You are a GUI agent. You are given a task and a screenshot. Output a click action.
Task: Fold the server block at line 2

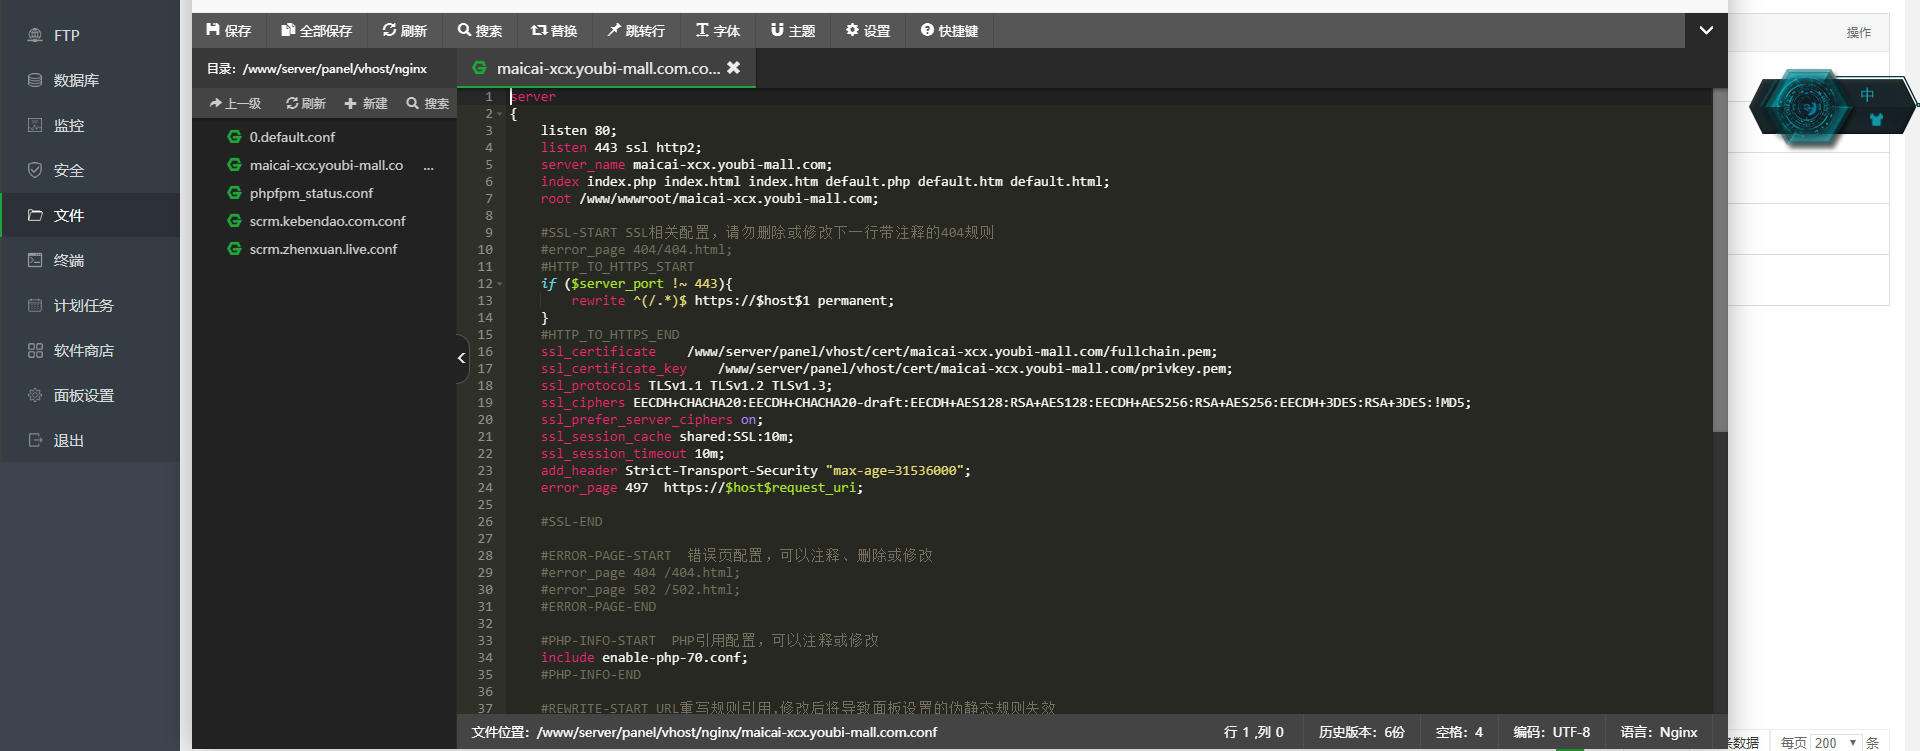click(500, 114)
